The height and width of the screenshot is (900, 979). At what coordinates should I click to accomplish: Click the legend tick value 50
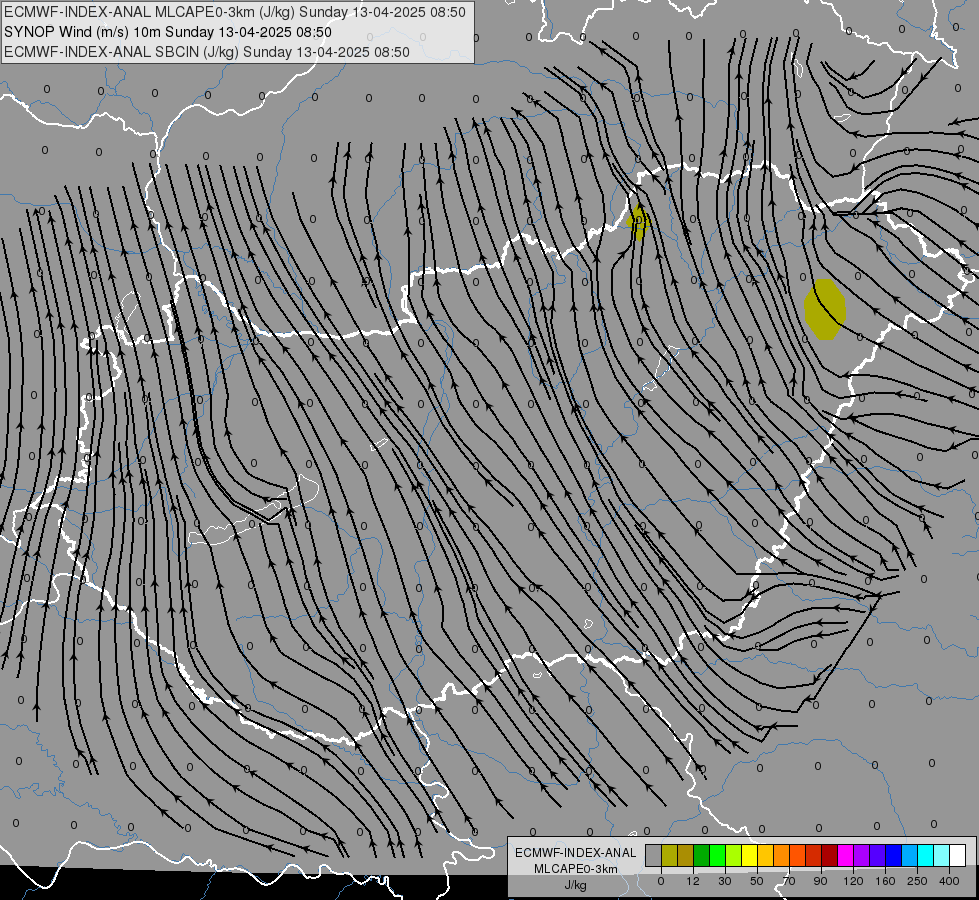(x=757, y=881)
